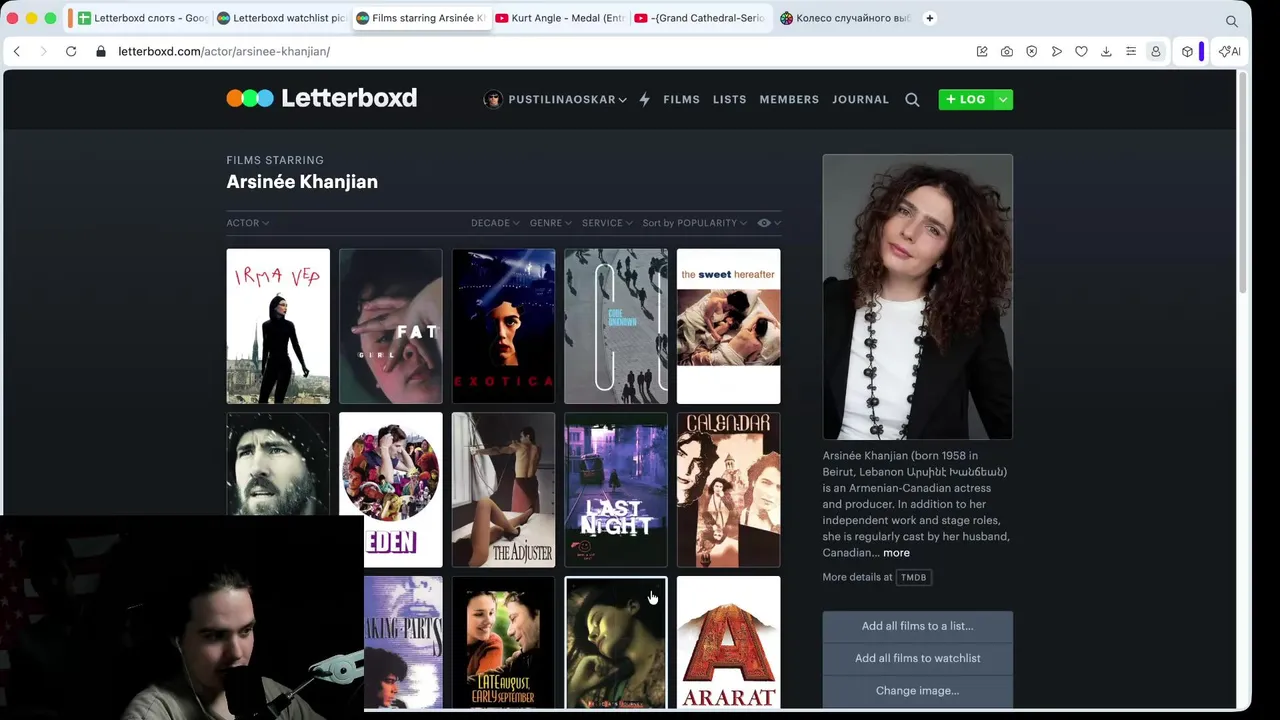Open the PUSTILINAOSKAR account menu

pos(567,99)
